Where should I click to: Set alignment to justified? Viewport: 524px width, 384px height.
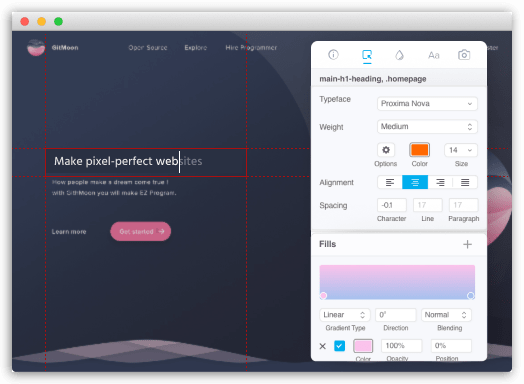465,182
